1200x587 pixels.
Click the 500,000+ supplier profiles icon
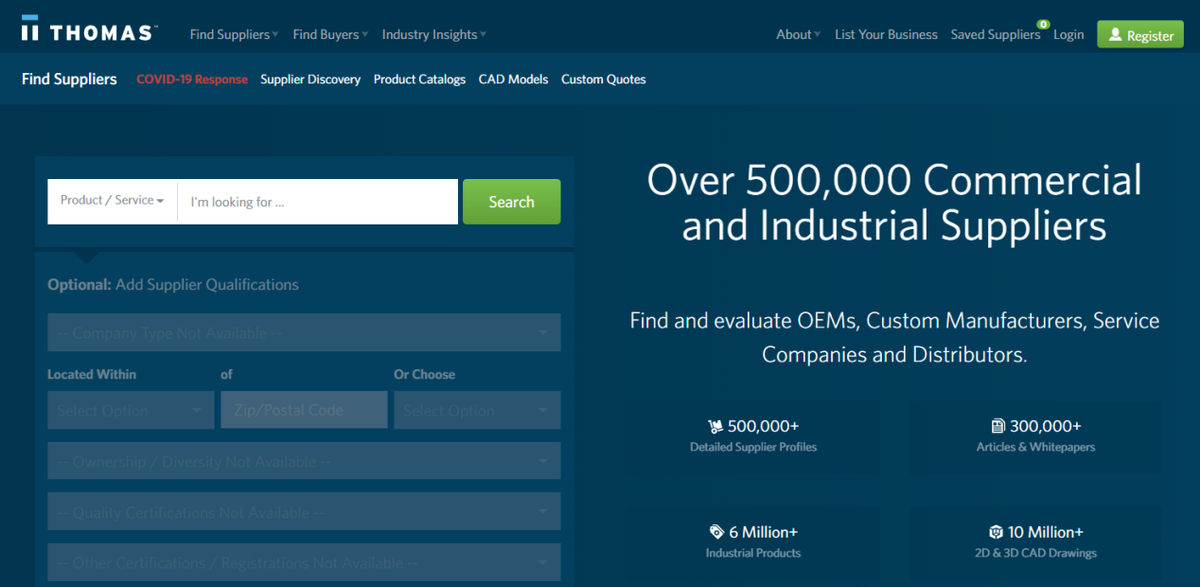coord(715,426)
